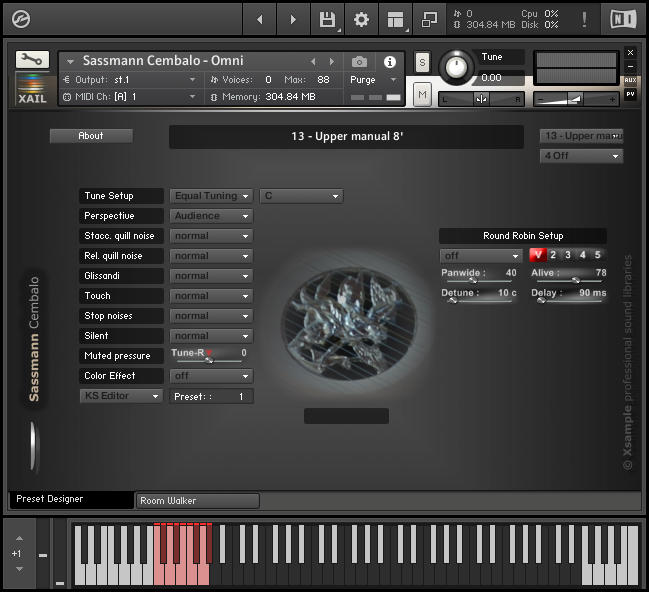The width and height of the screenshot is (649, 592).
Task: Click the Muted pressure label
Action: (x=121, y=356)
